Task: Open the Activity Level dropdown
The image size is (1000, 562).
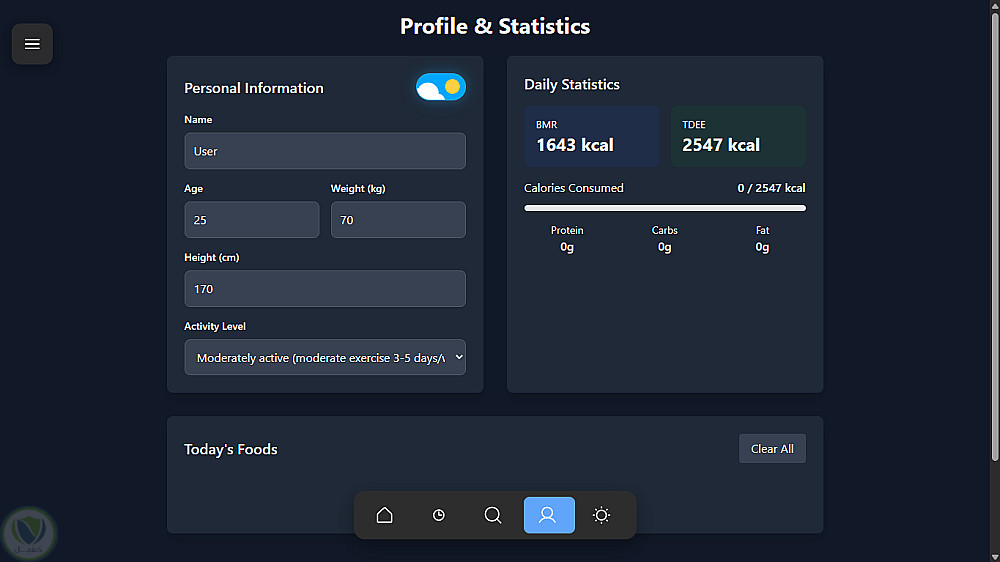Action: coord(325,357)
